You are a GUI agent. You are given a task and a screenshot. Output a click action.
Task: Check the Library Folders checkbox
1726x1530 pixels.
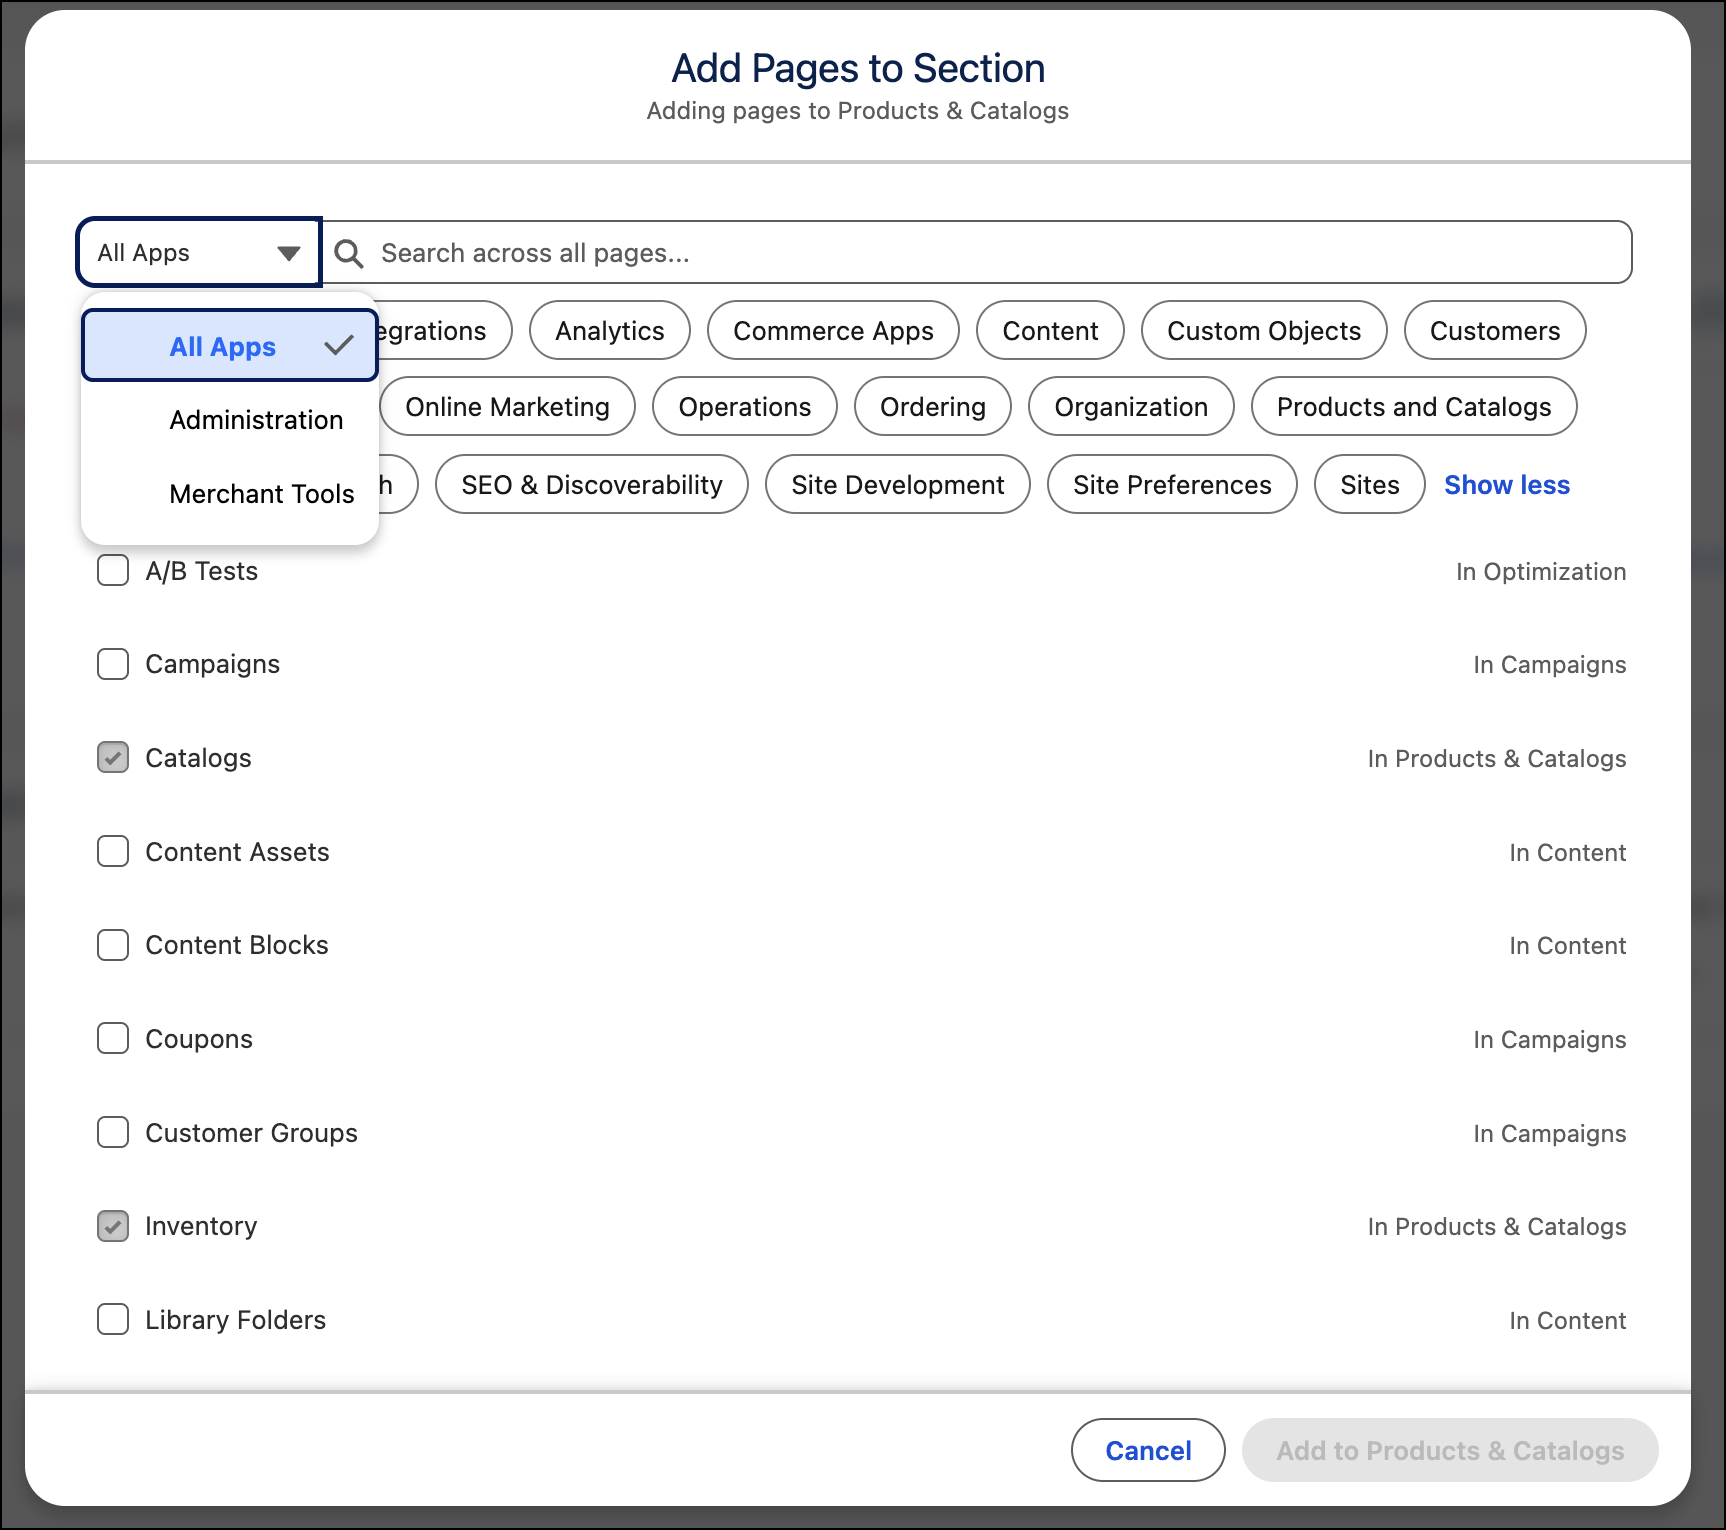point(113,1320)
